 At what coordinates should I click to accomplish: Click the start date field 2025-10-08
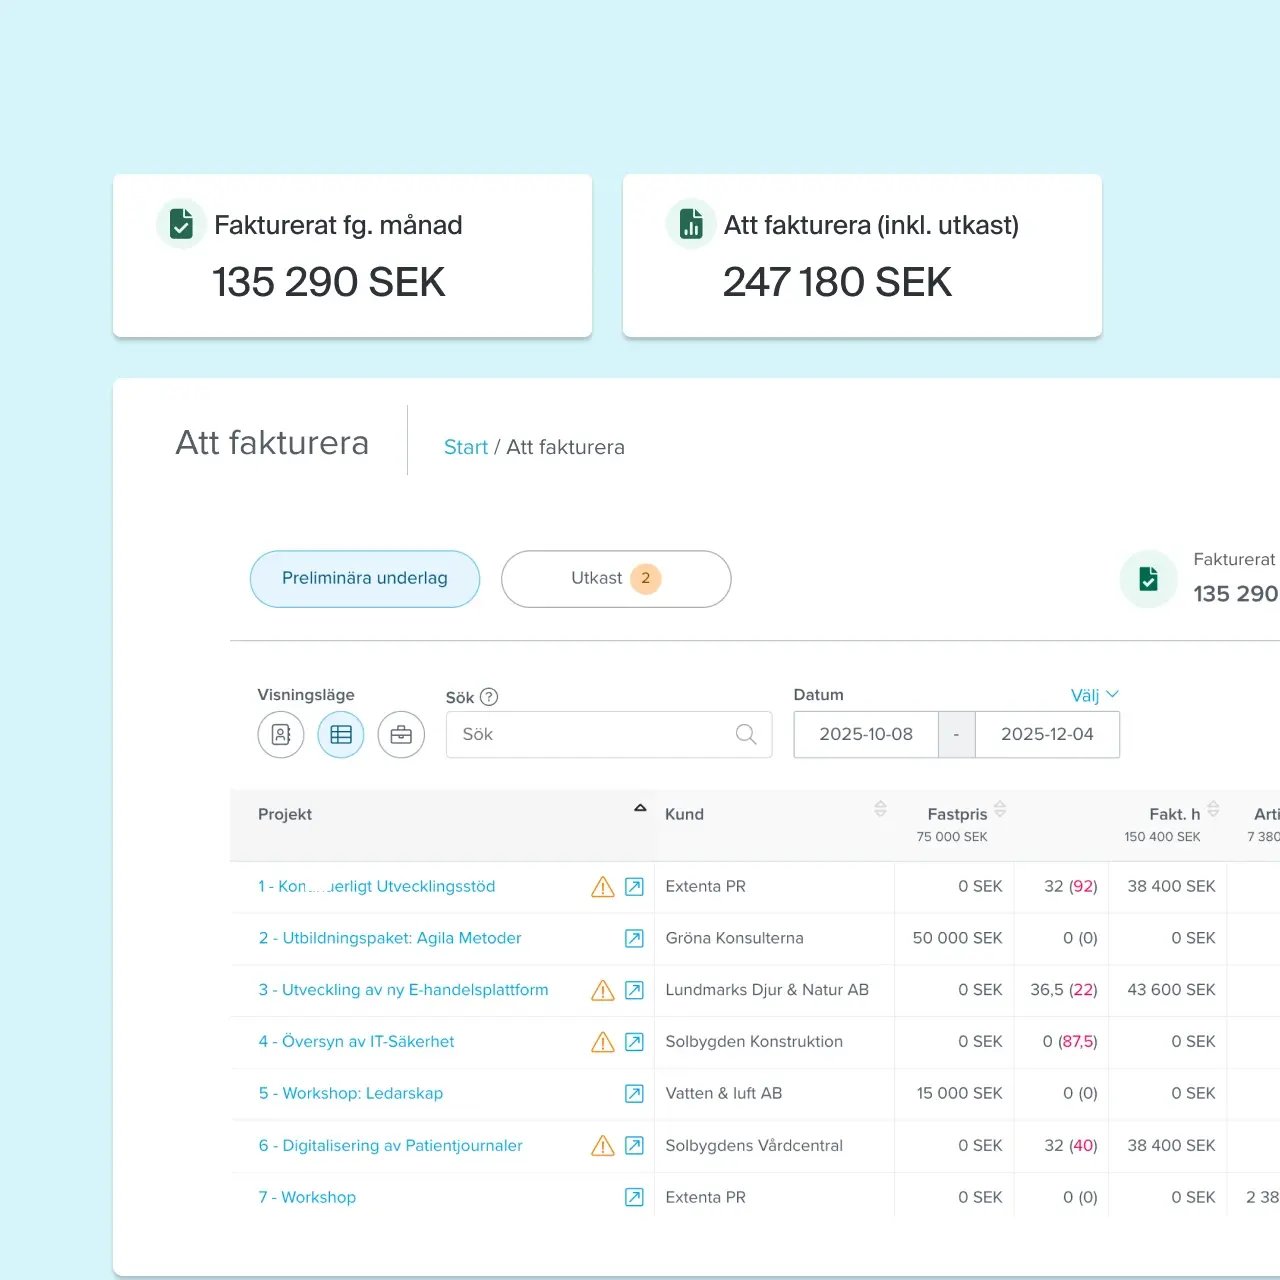(866, 735)
